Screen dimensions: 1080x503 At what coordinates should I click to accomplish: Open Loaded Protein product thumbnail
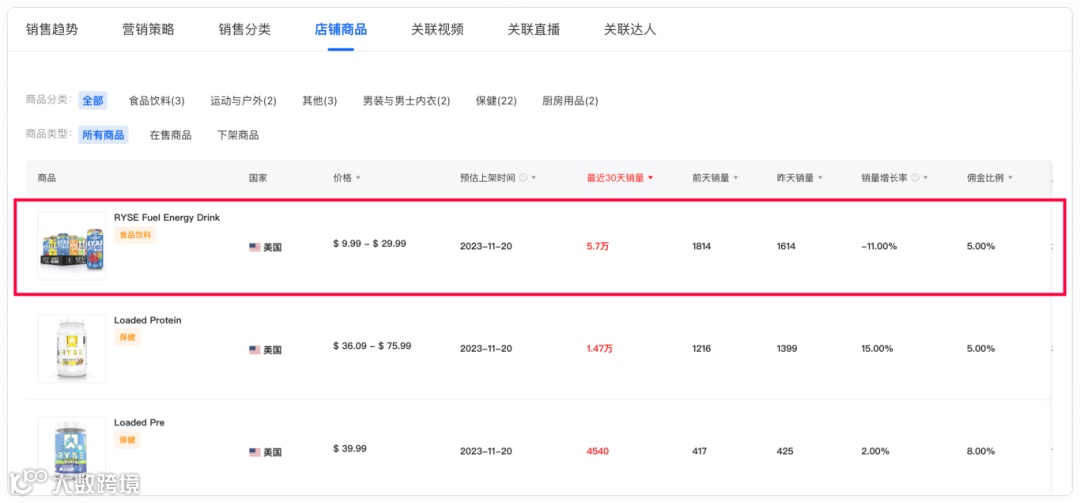click(x=72, y=349)
